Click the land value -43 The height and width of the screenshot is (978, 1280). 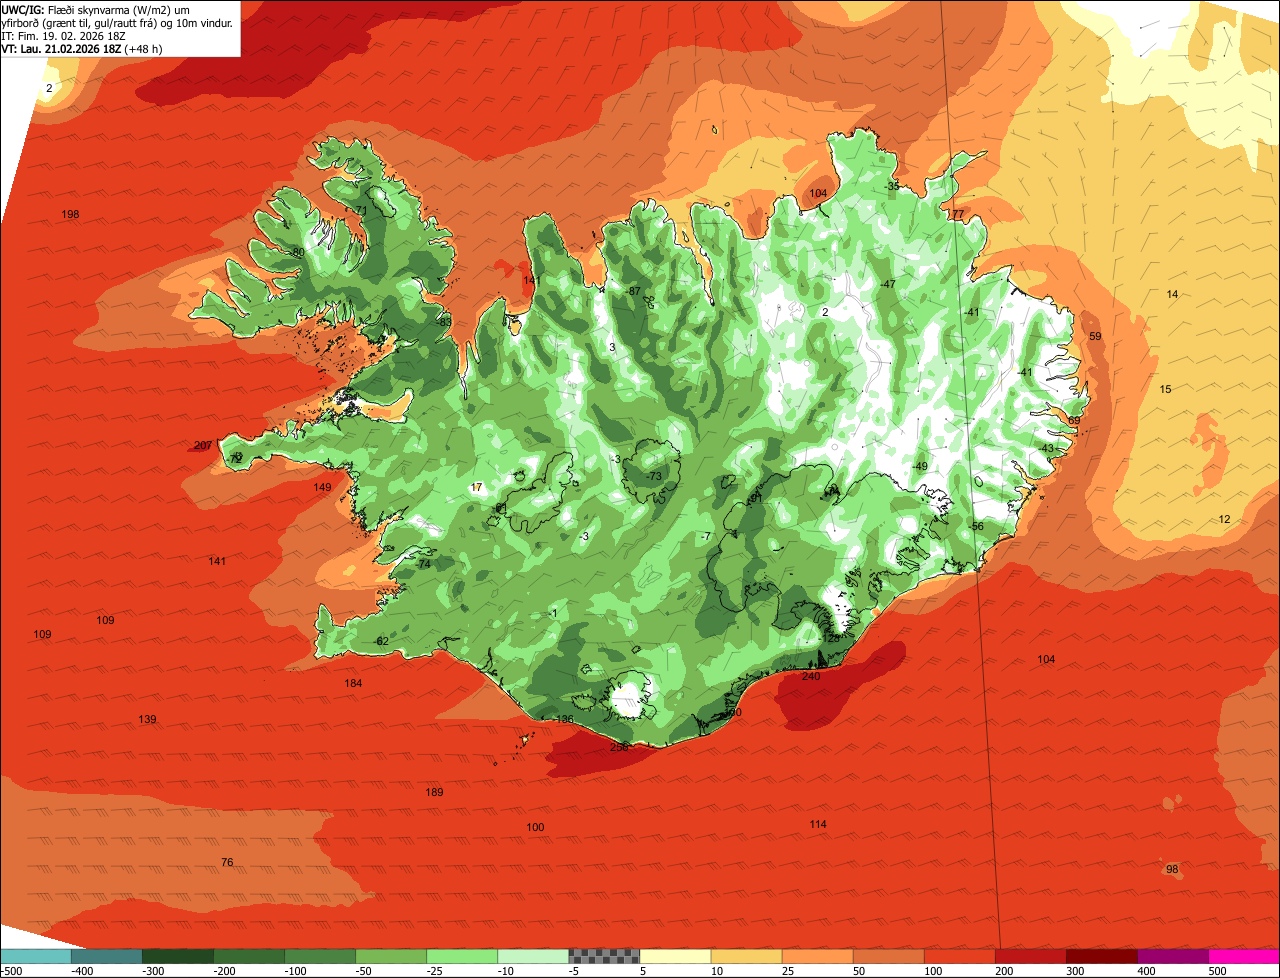pos(1046,448)
